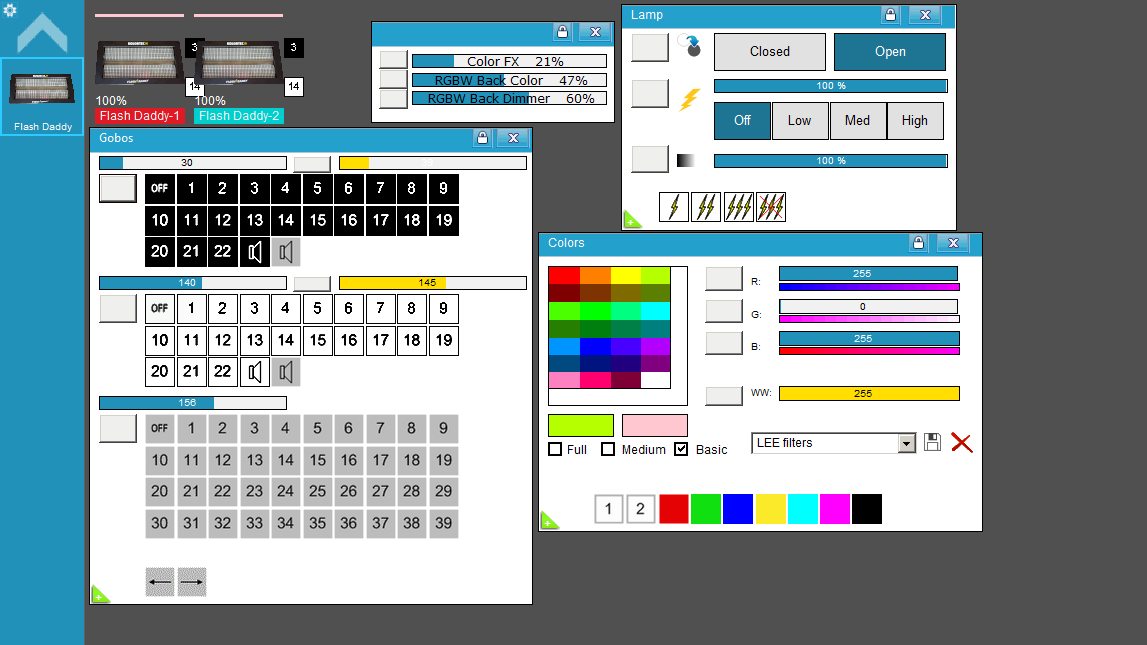Pick the red preset swatch
The width and height of the screenshot is (1147, 645).
pos(673,509)
